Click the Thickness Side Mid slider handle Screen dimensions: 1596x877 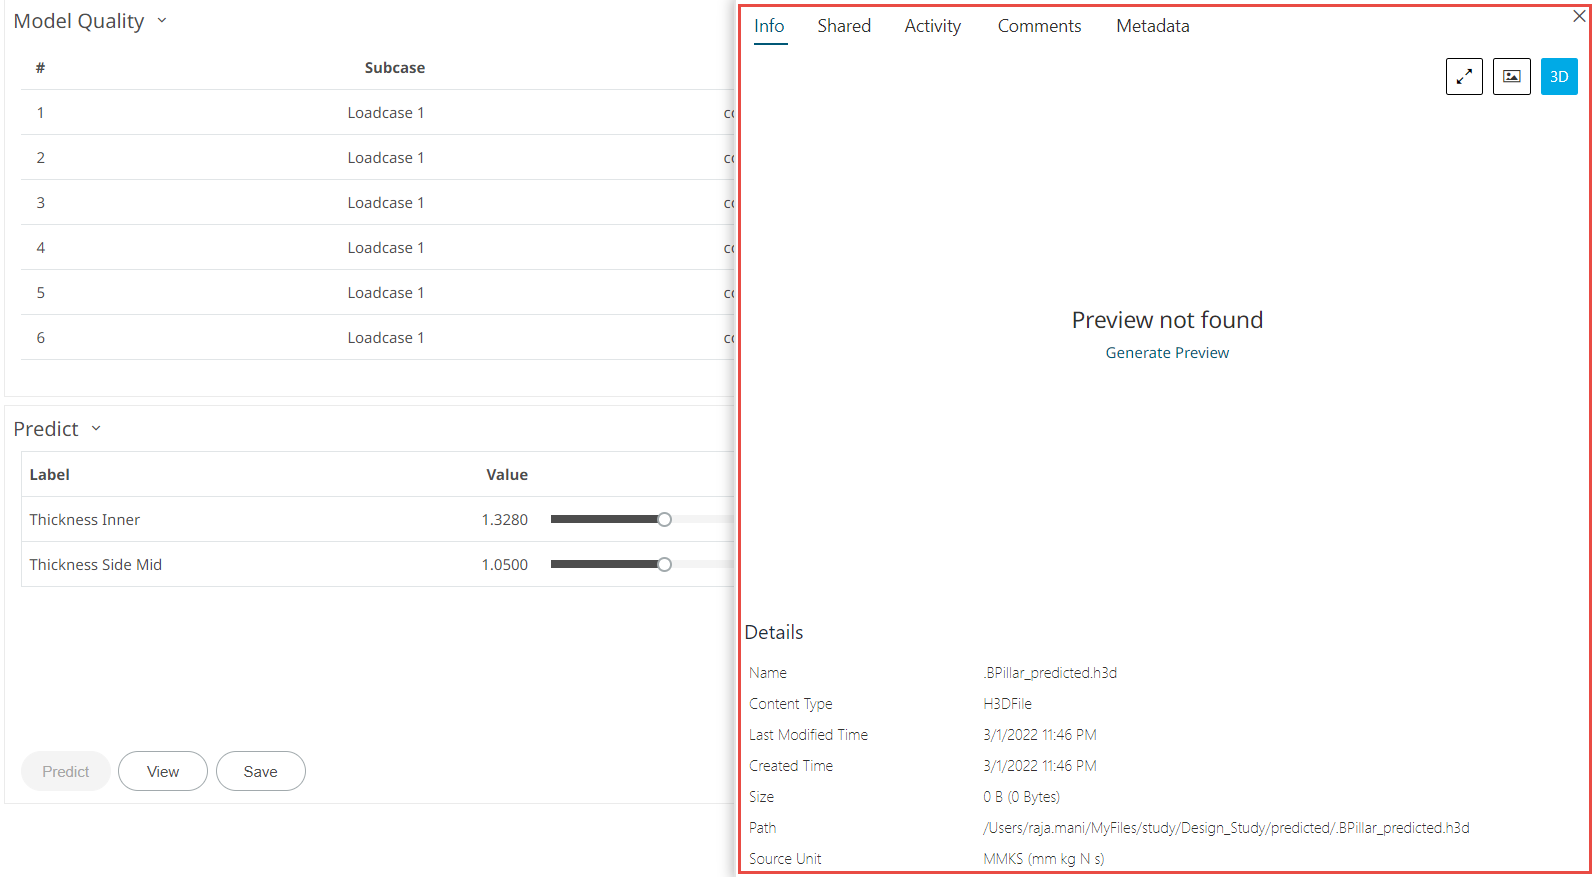pos(664,564)
